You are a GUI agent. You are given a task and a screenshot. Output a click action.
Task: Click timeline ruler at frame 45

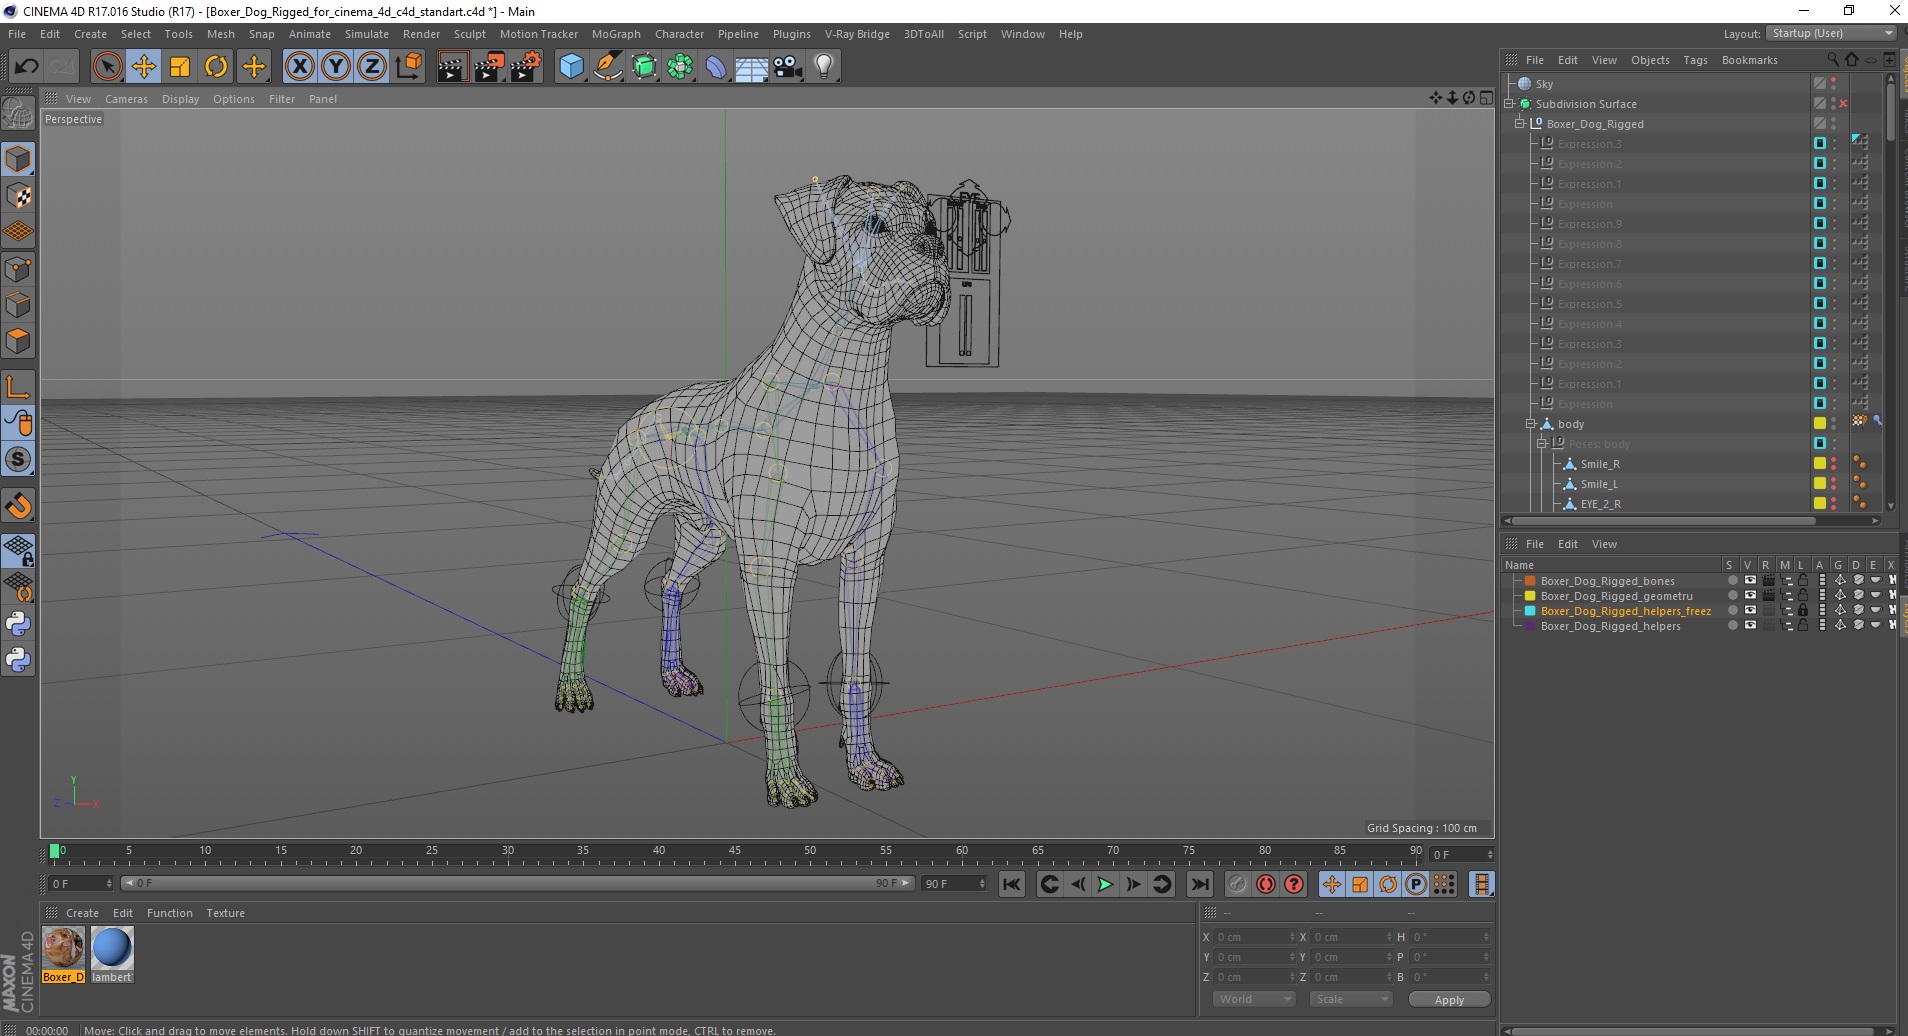pyautogui.click(x=734, y=853)
